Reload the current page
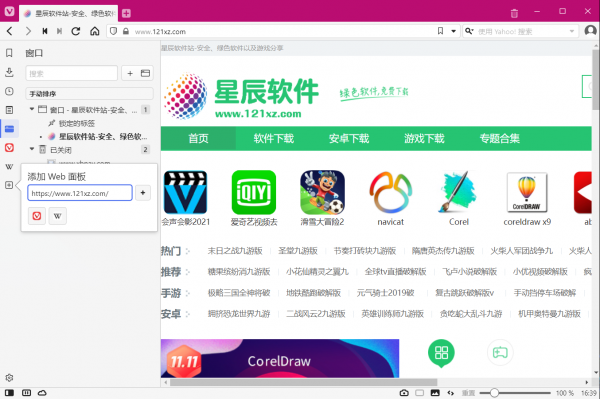The height and width of the screenshot is (399, 600). tap(76, 31)
